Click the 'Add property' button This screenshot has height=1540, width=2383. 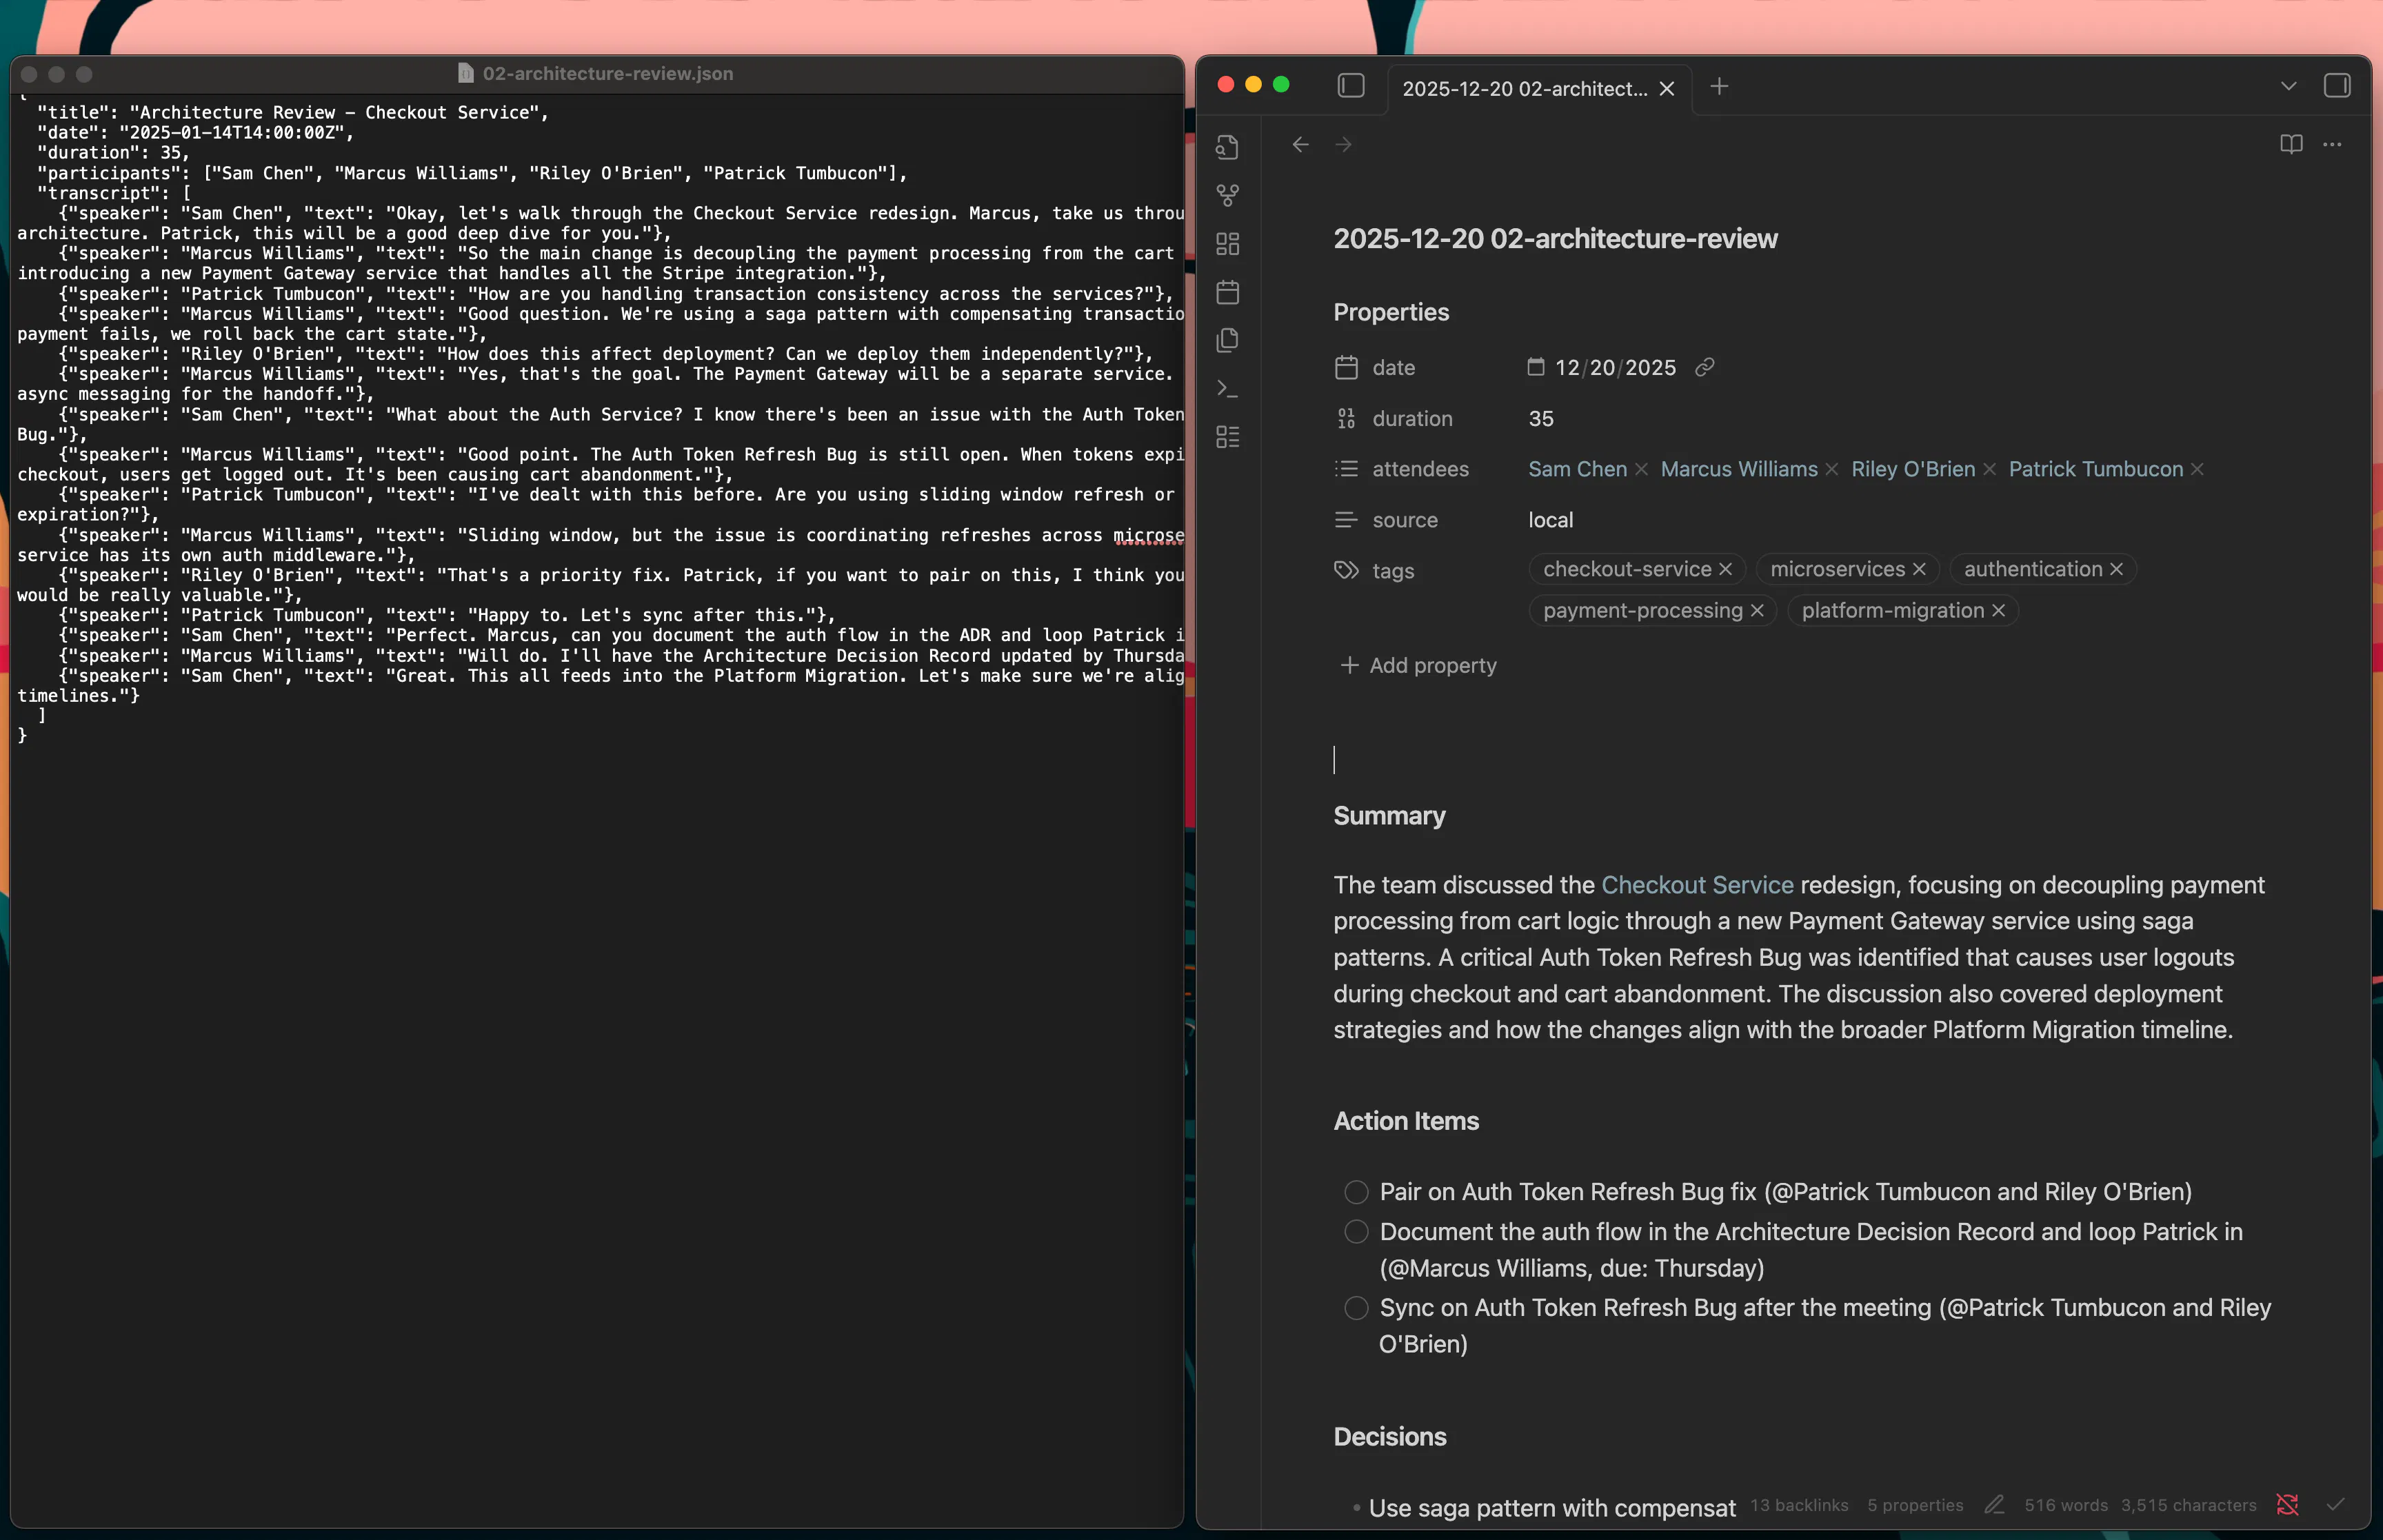click(1418, 666)
